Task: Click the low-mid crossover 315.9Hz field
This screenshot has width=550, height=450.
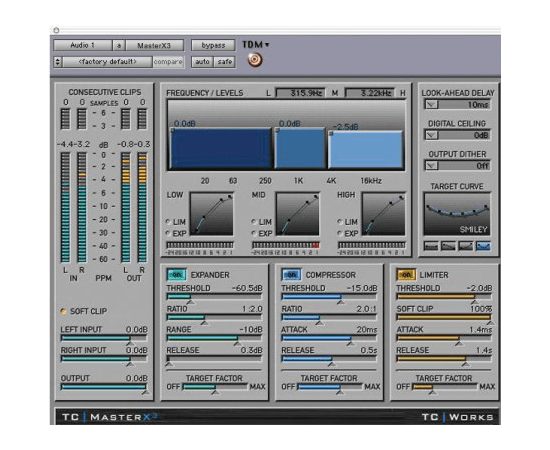Action: point(301,93)
